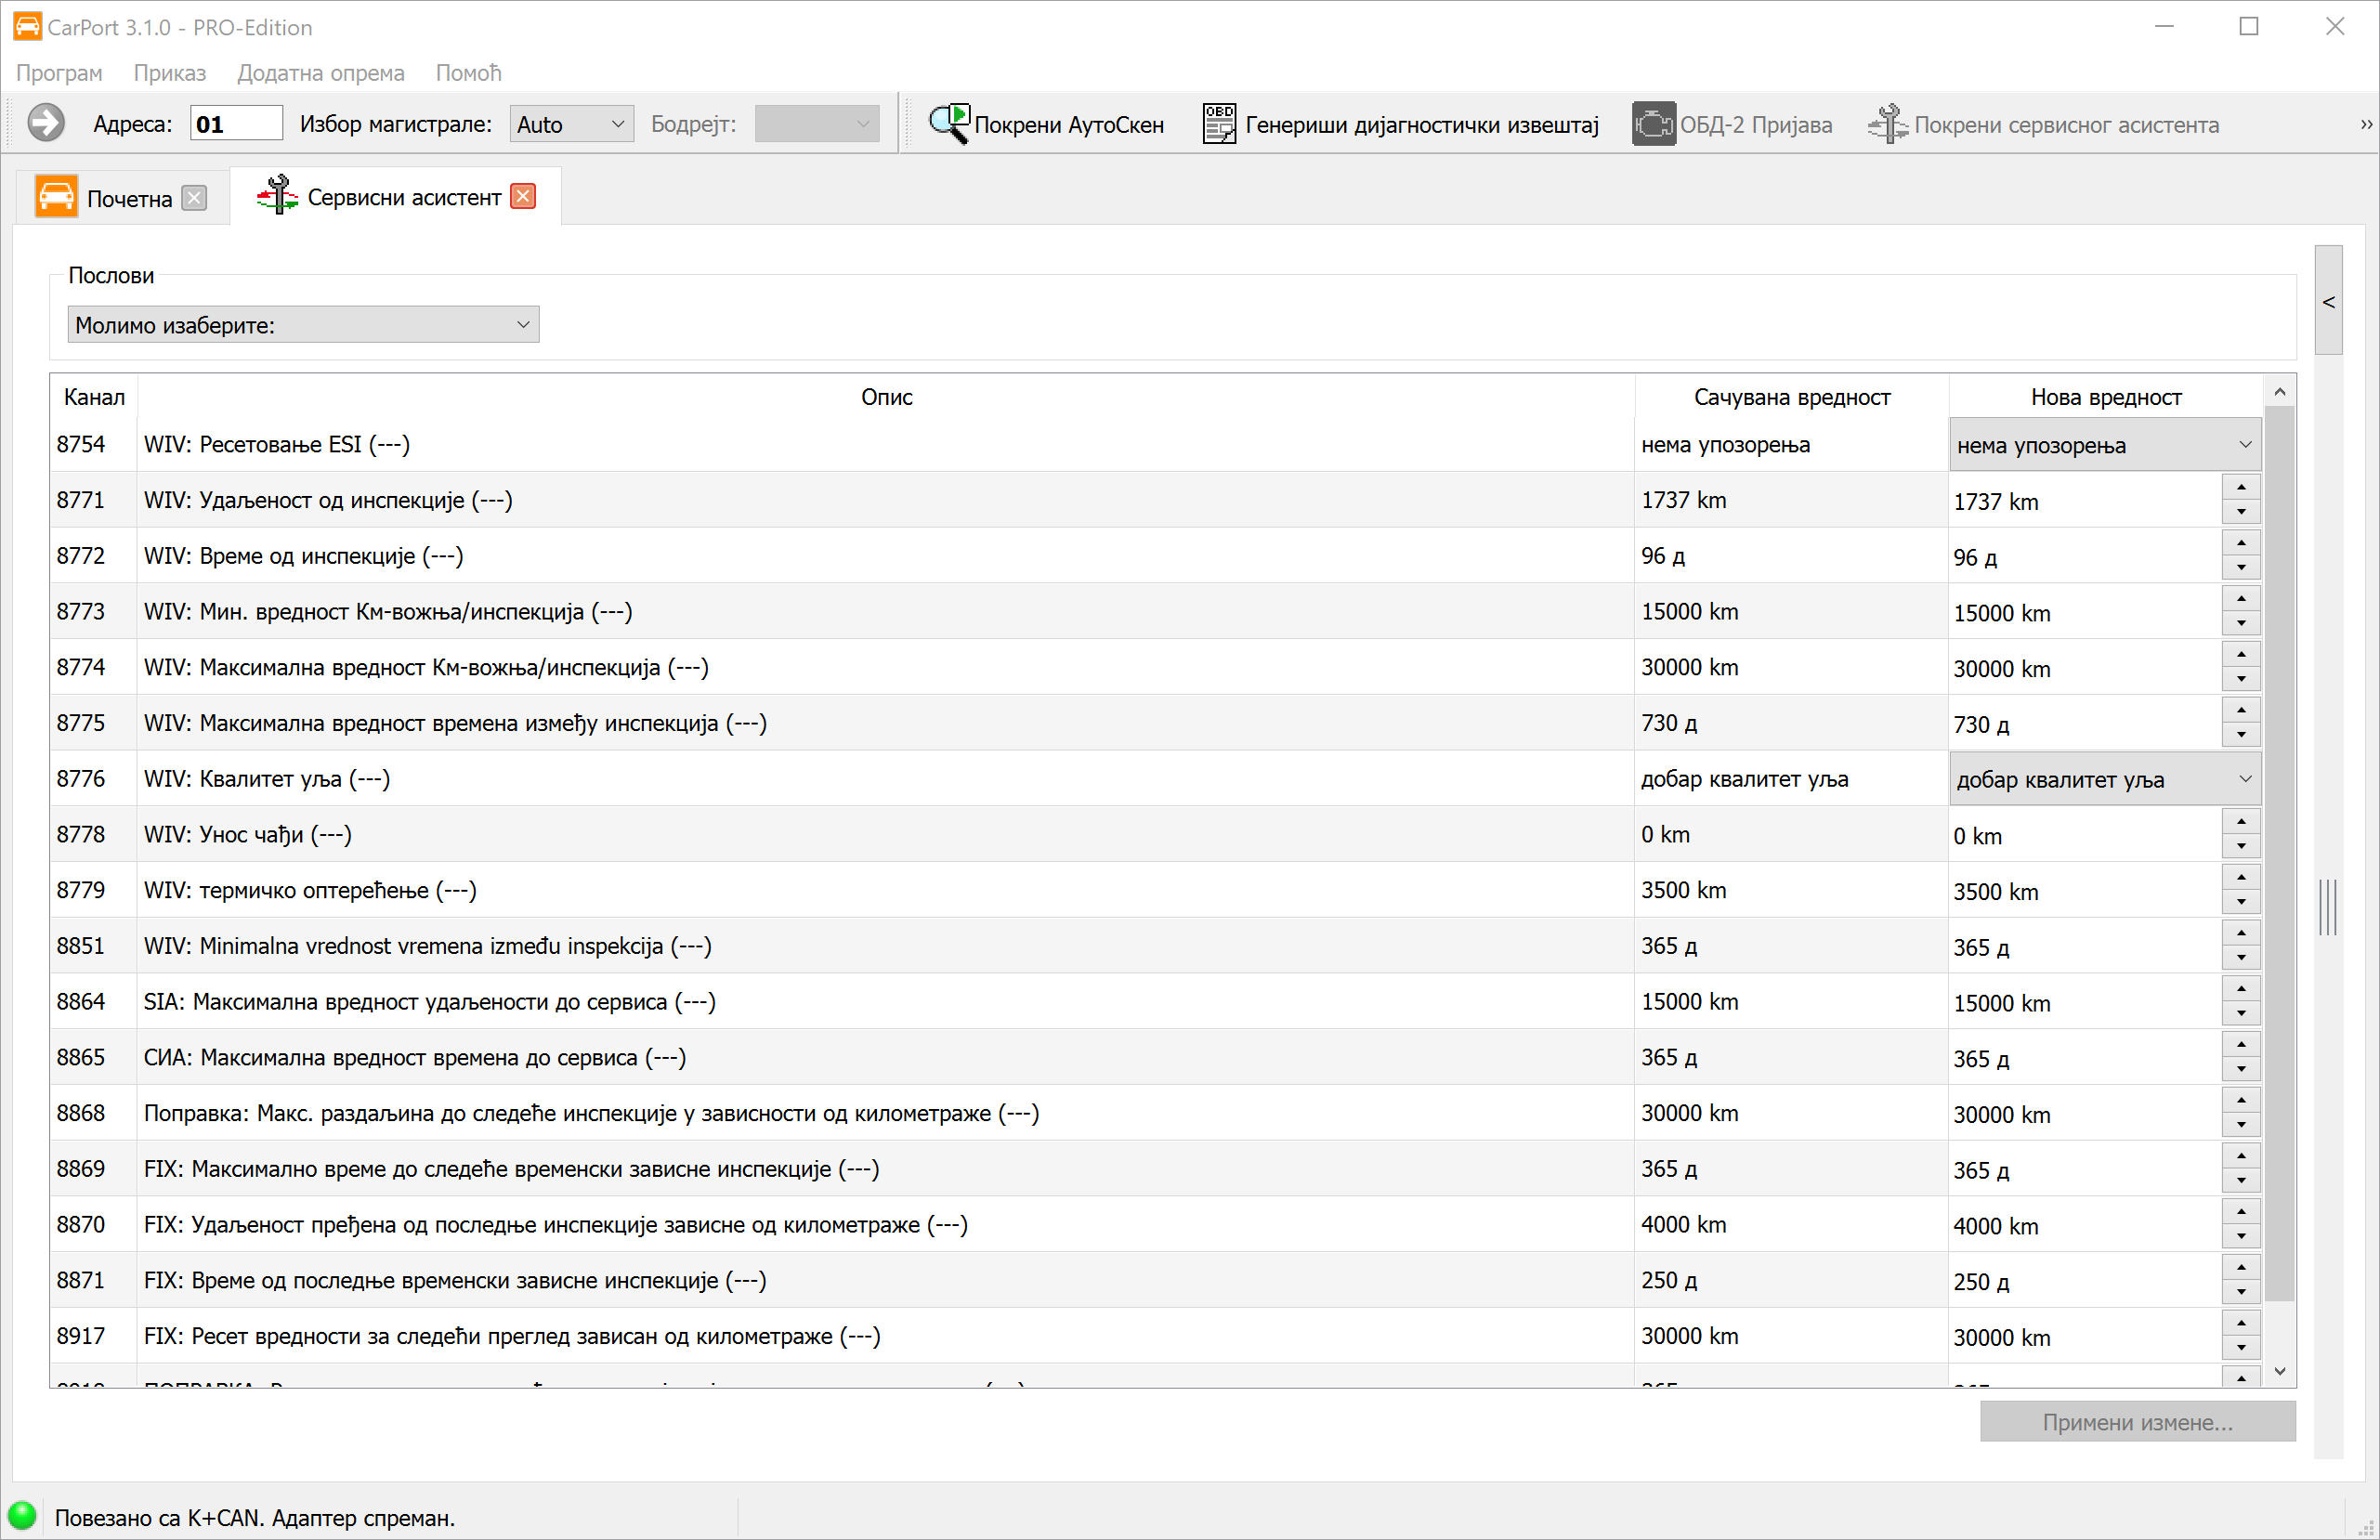Viewport: 2380px width, 1540px height.
Task: Increase channel 8778 Унос чађи value
Action: point(2241,822)
